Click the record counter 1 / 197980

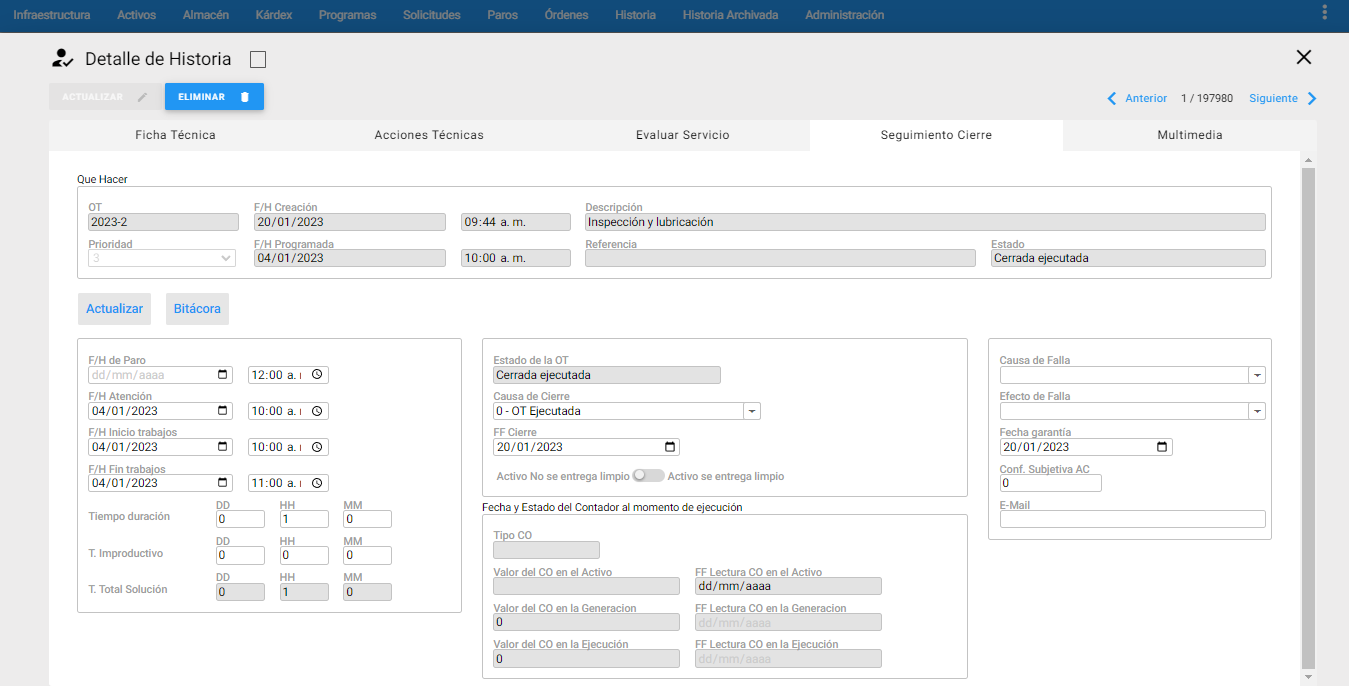click(1207, 98)
